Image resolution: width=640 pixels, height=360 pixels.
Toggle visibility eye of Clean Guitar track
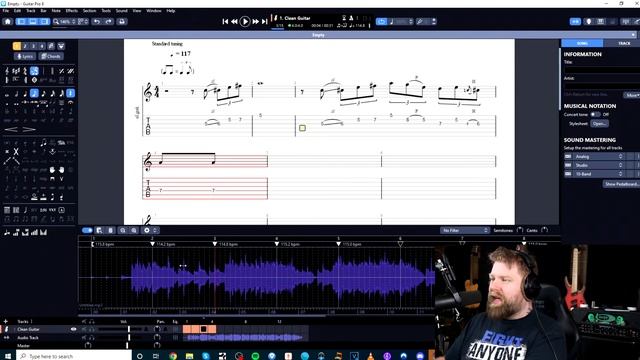(x=73, y=329)
